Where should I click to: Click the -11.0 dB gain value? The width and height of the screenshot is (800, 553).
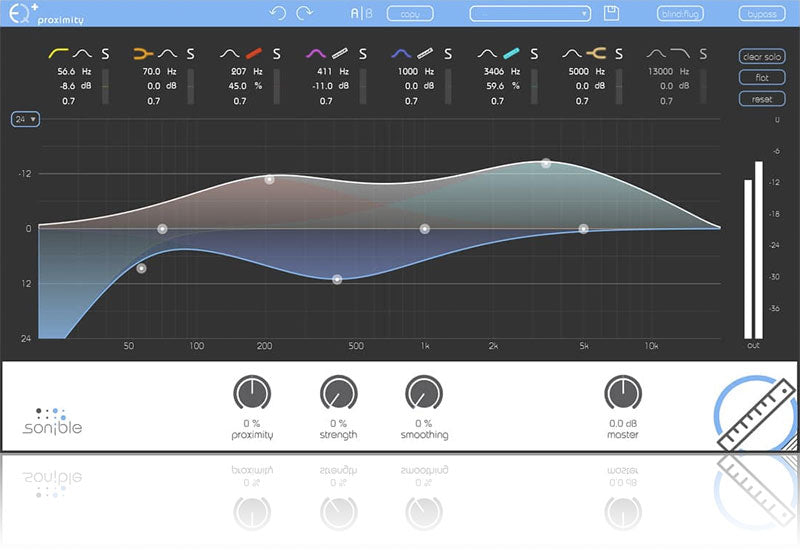point(323,86)
